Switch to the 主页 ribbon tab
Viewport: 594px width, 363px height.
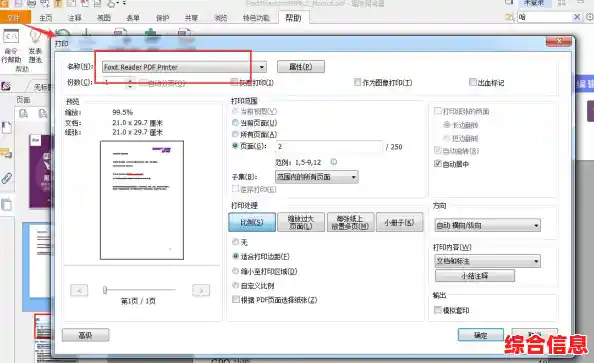pos(46,18)
